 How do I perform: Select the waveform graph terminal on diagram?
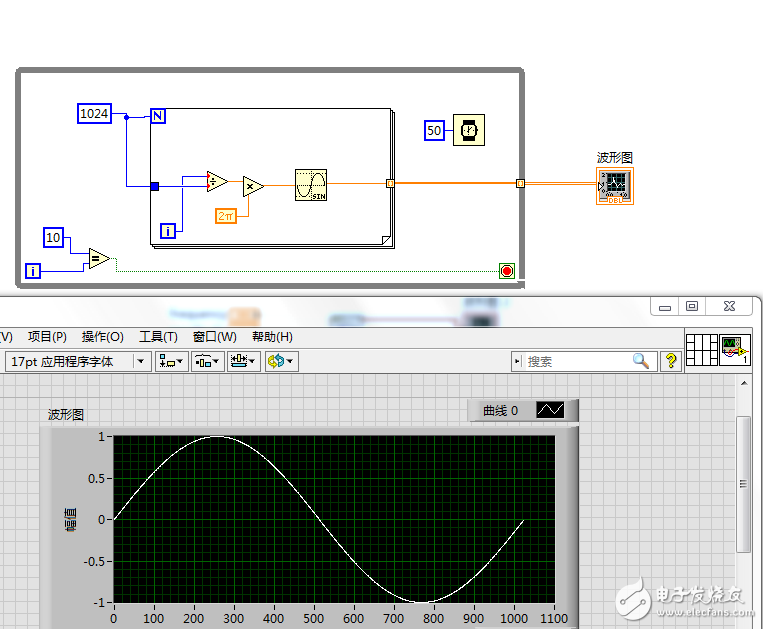615,186
